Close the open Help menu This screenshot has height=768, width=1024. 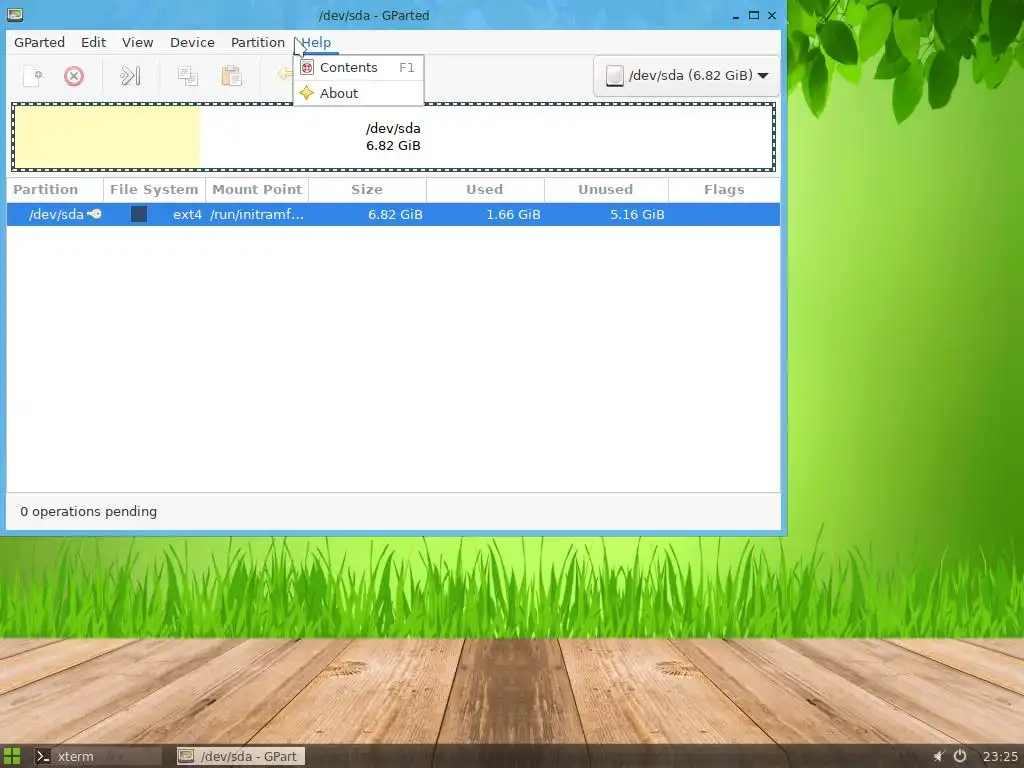[316, 42]
